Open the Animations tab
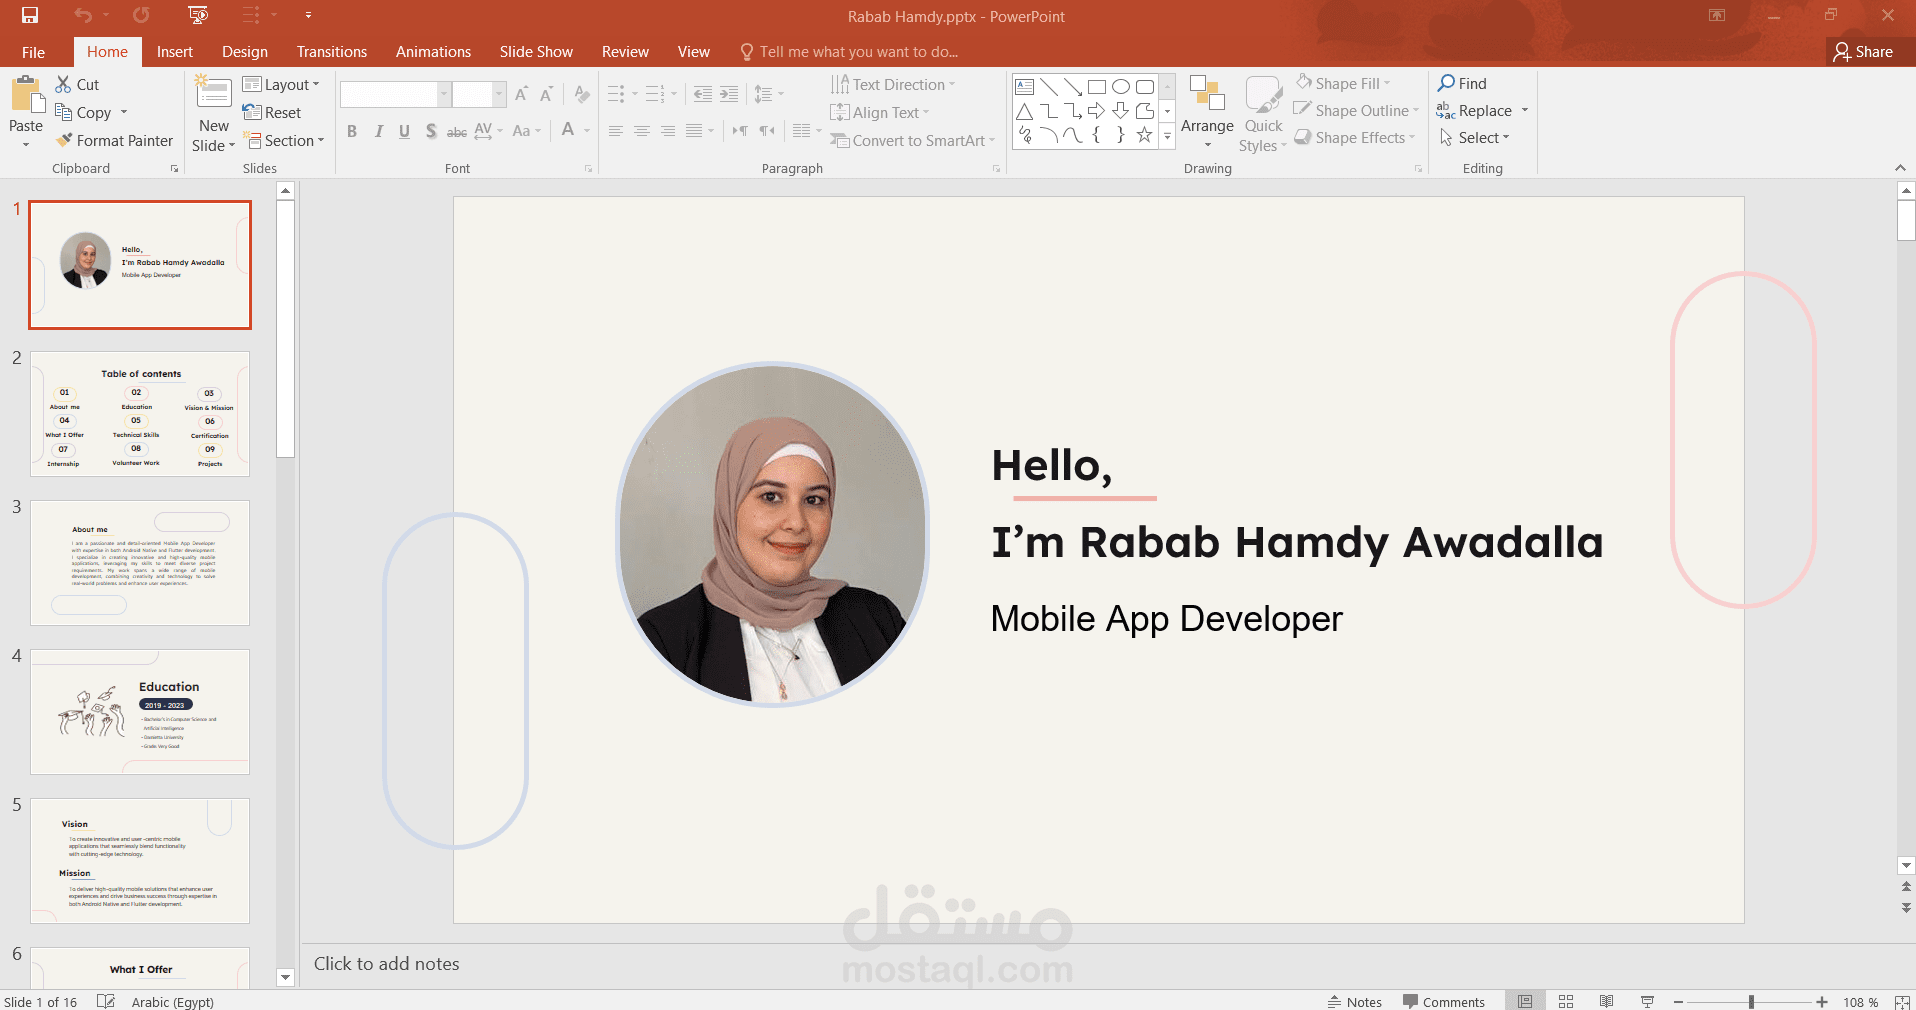The width and height of the screenshot is (1916, 1010). tap(433, 52)
